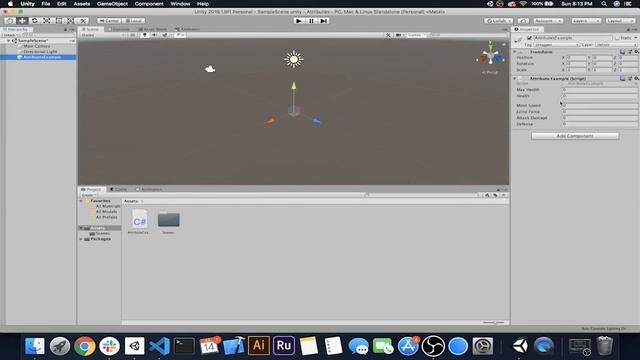Click the Play button
Image resolution: width=640 pixels, height=360 pixels.
click(x=299, y=21)
